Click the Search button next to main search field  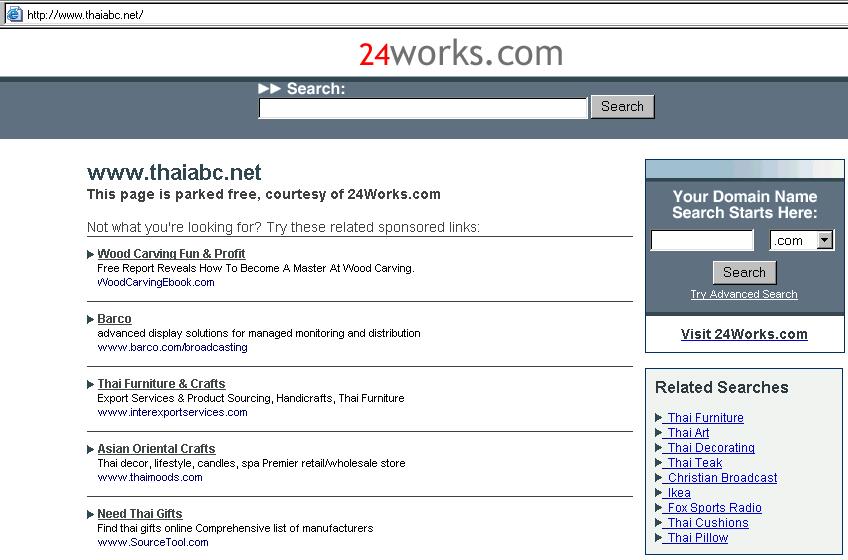click(x=622, y=107)
